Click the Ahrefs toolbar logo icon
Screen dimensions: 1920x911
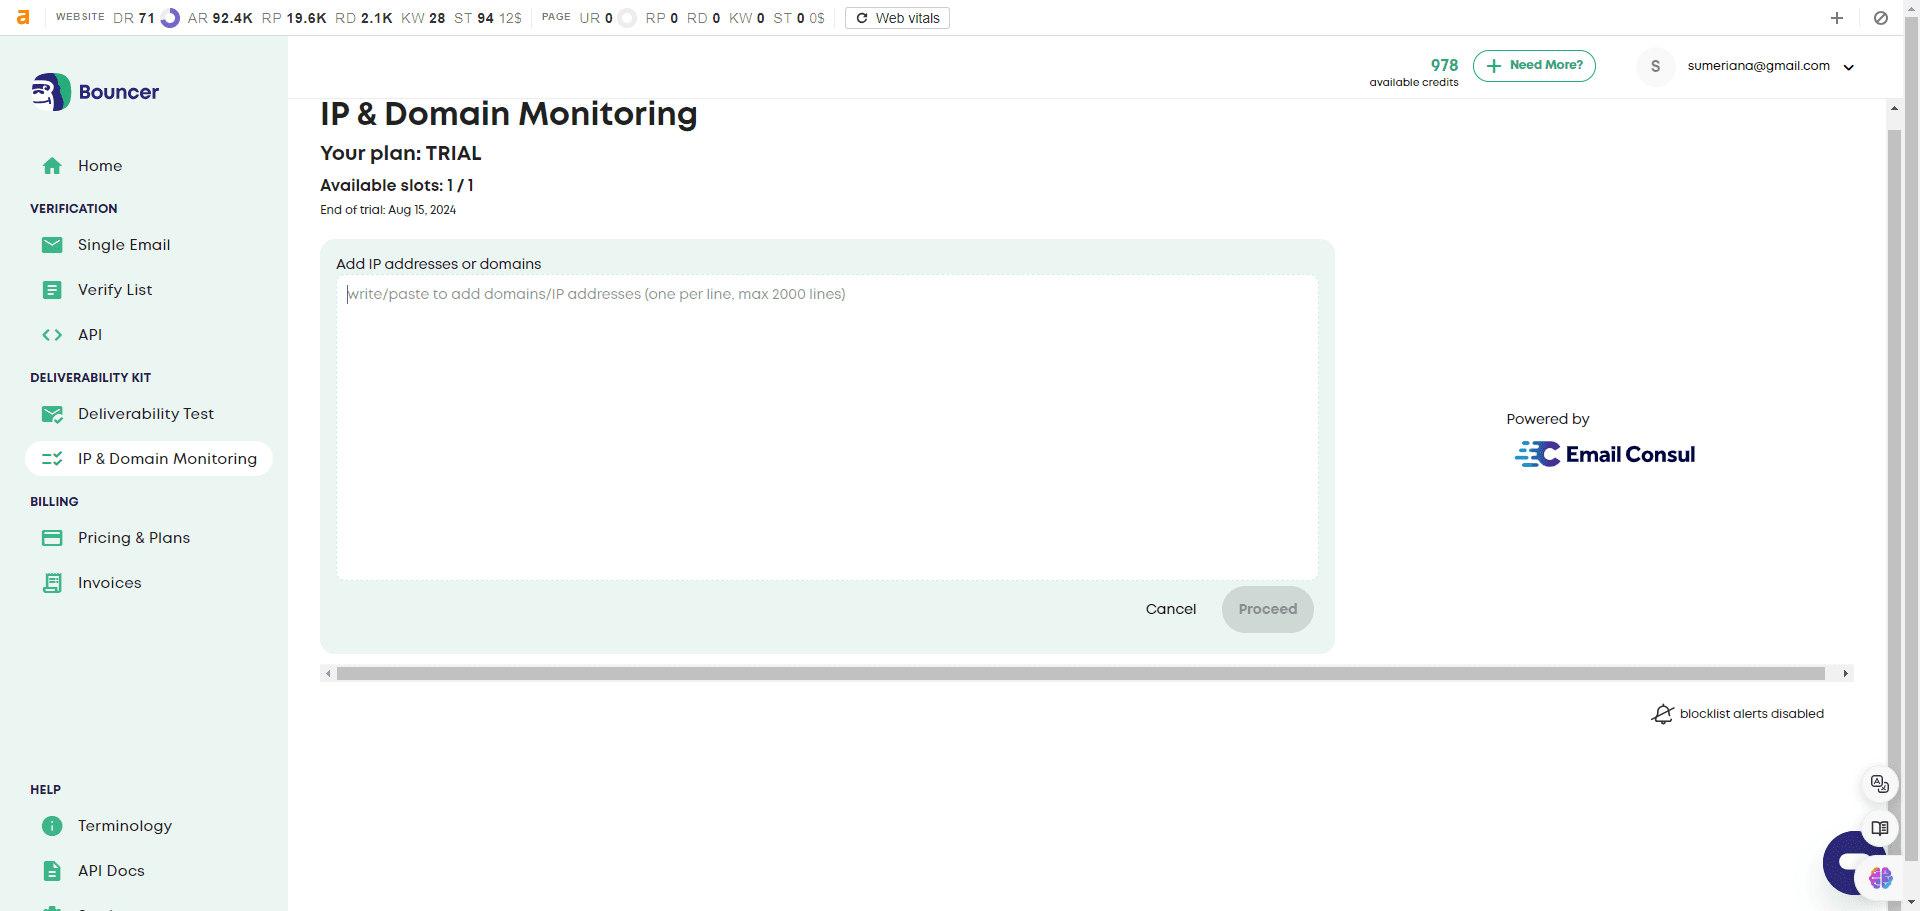click(x=23, y=17)
